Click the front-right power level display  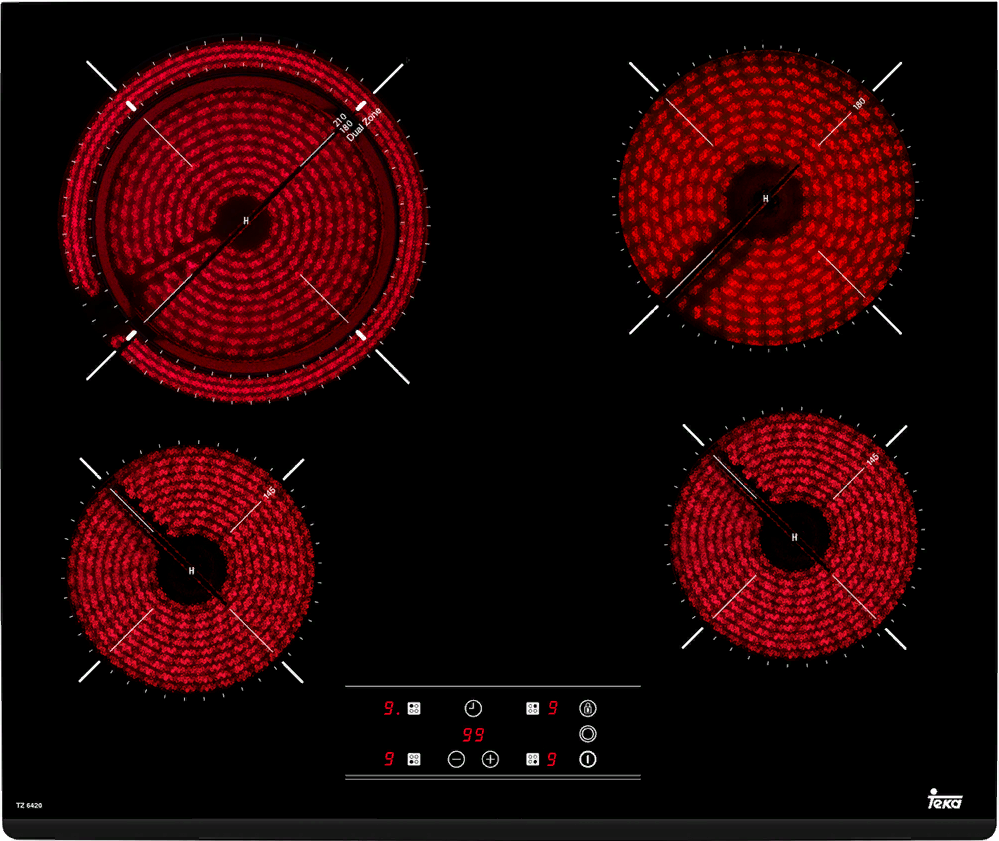pyautogui.click(x=552, y=759)
